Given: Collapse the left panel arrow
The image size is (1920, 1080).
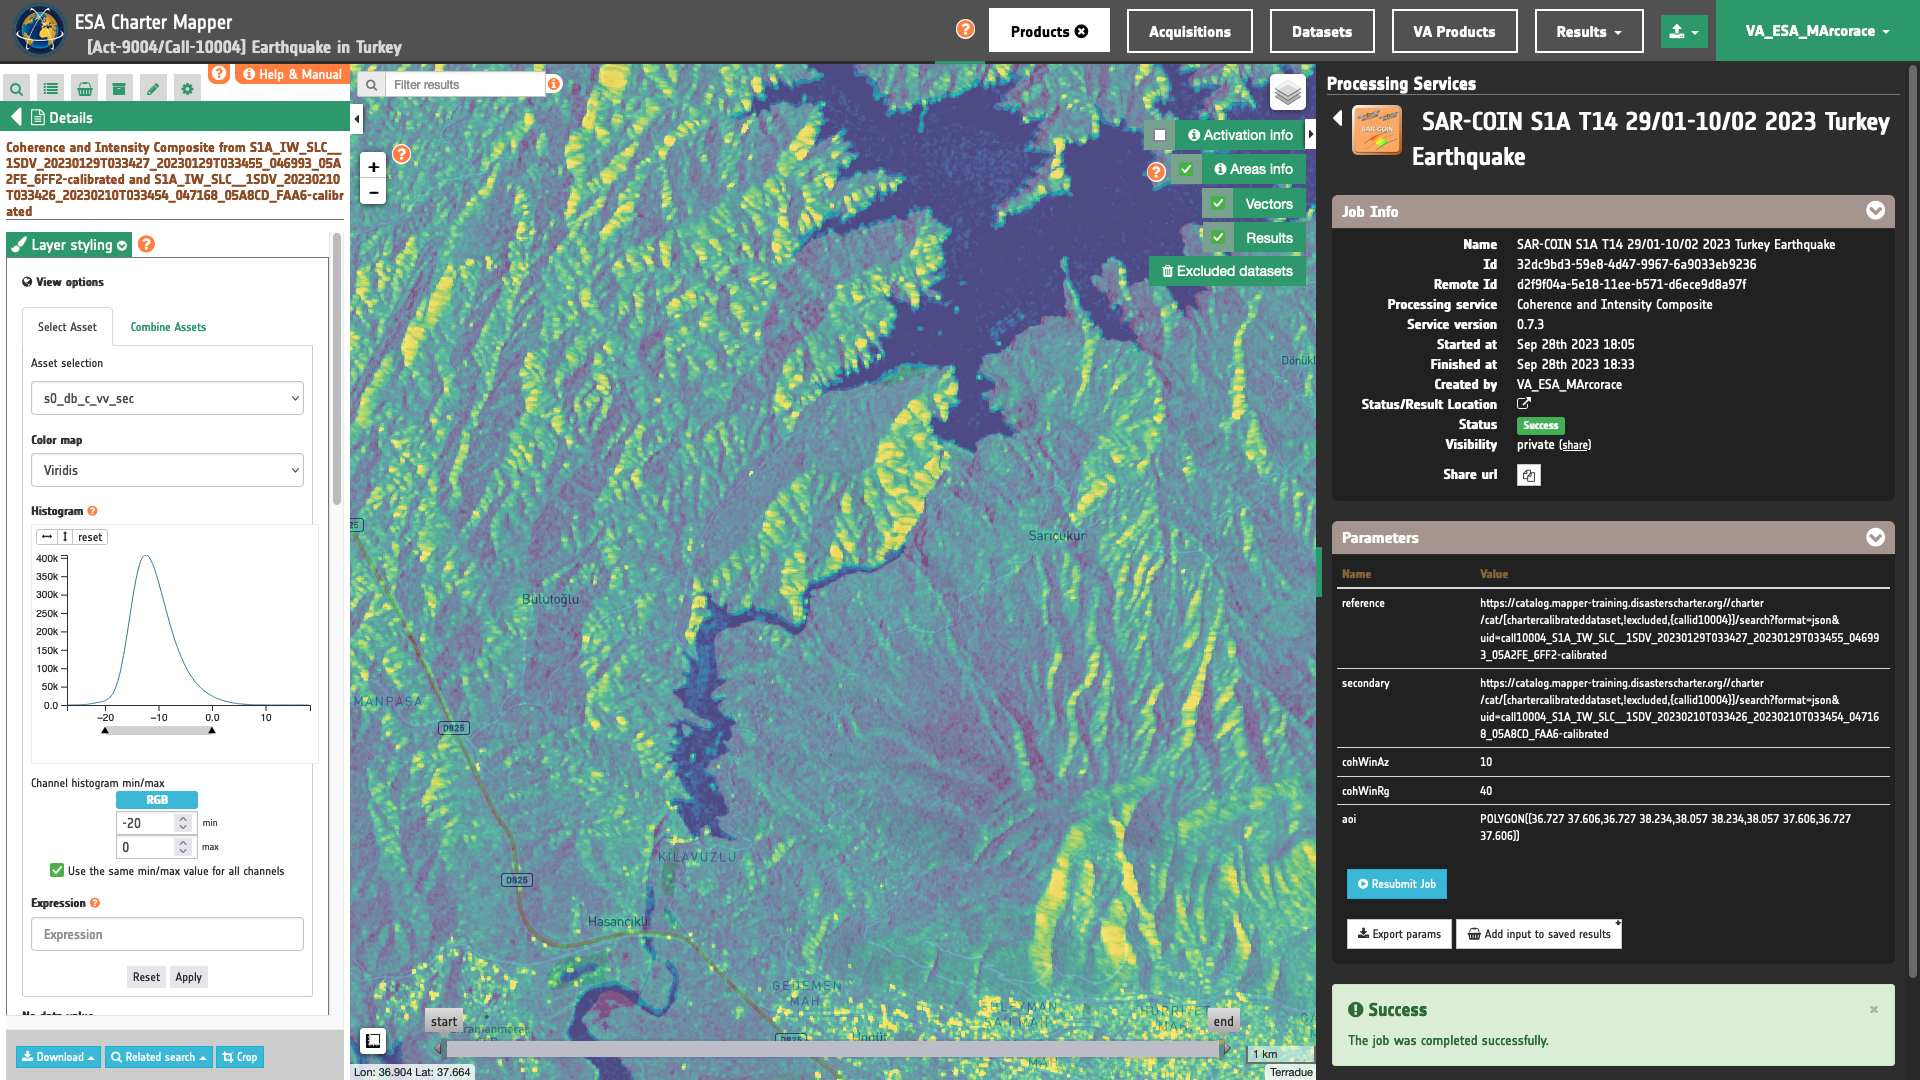Looking at the screenshot, I should [357, 119].
